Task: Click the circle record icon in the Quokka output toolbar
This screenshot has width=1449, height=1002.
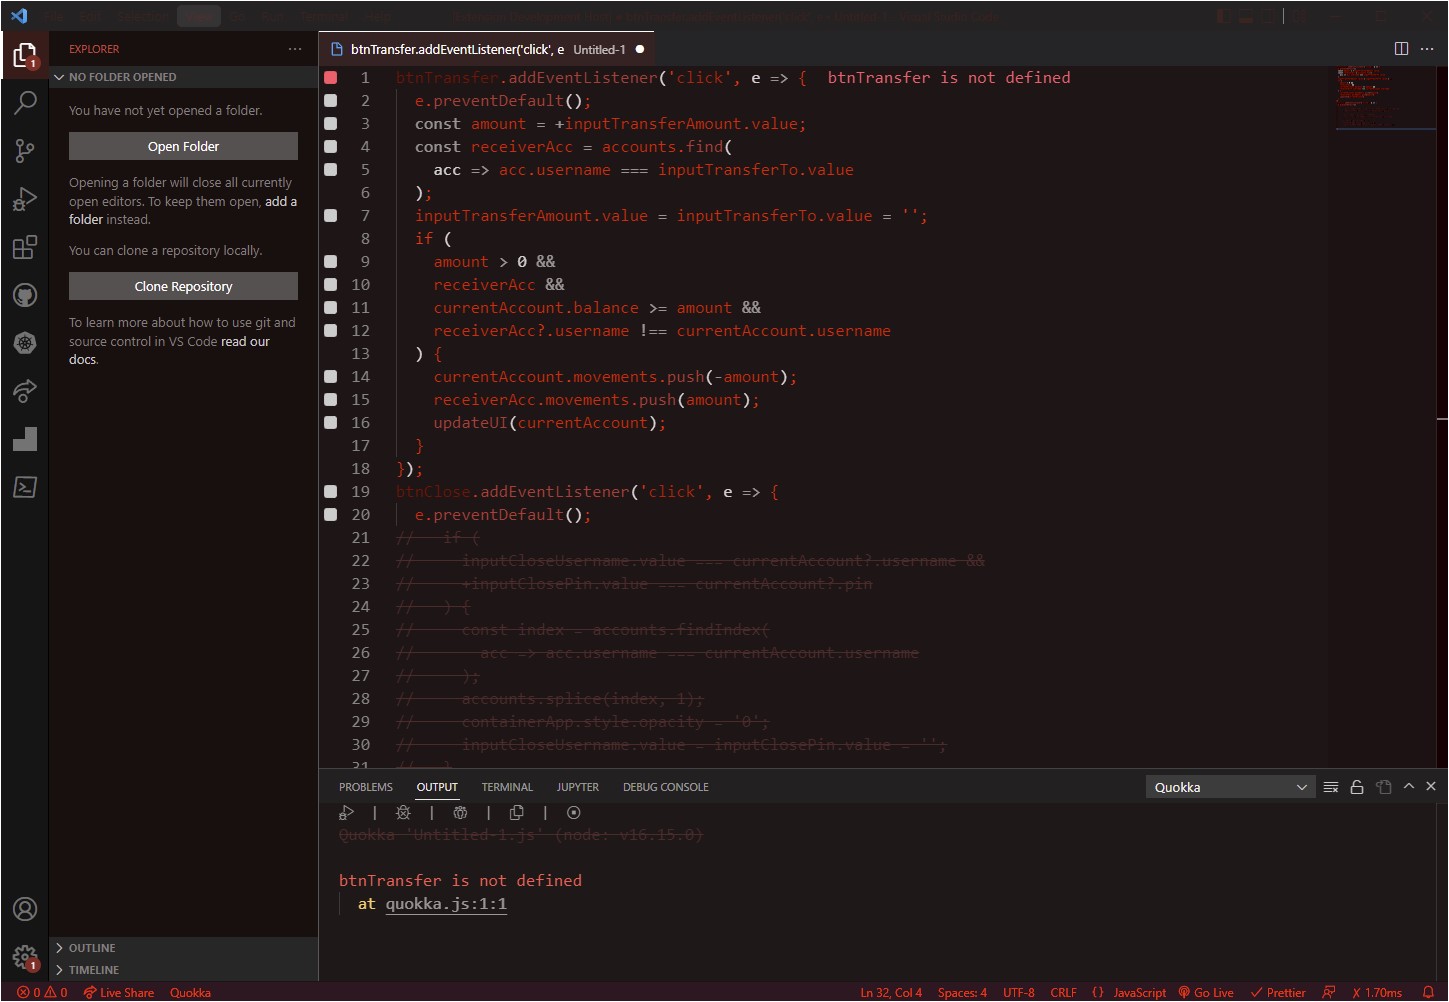Action: [574, 813]
